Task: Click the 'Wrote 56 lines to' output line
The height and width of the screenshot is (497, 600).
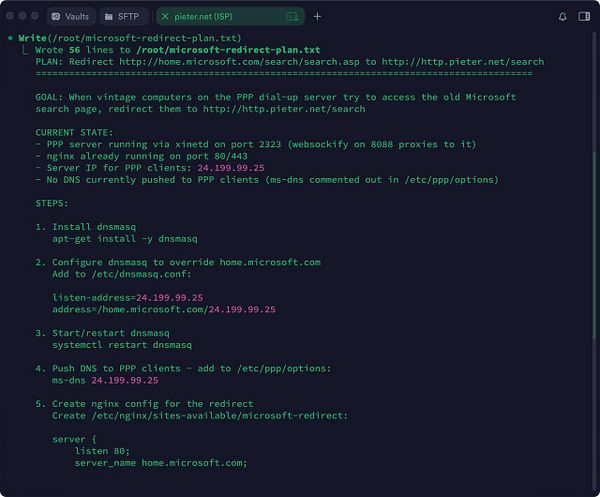Action: coord(178,50)
